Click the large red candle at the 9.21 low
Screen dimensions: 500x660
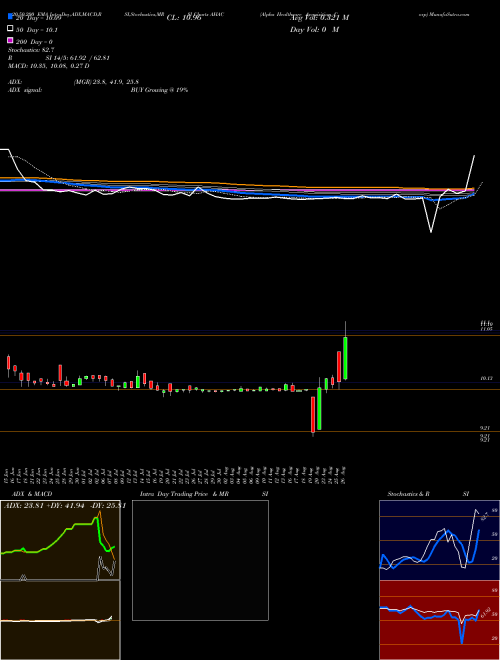(x=313, y=415)
